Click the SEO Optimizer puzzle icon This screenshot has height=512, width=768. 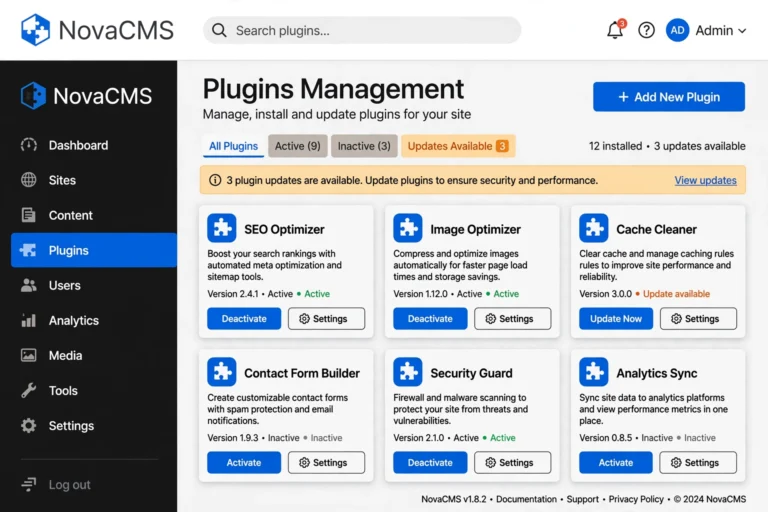click(221, 228)
